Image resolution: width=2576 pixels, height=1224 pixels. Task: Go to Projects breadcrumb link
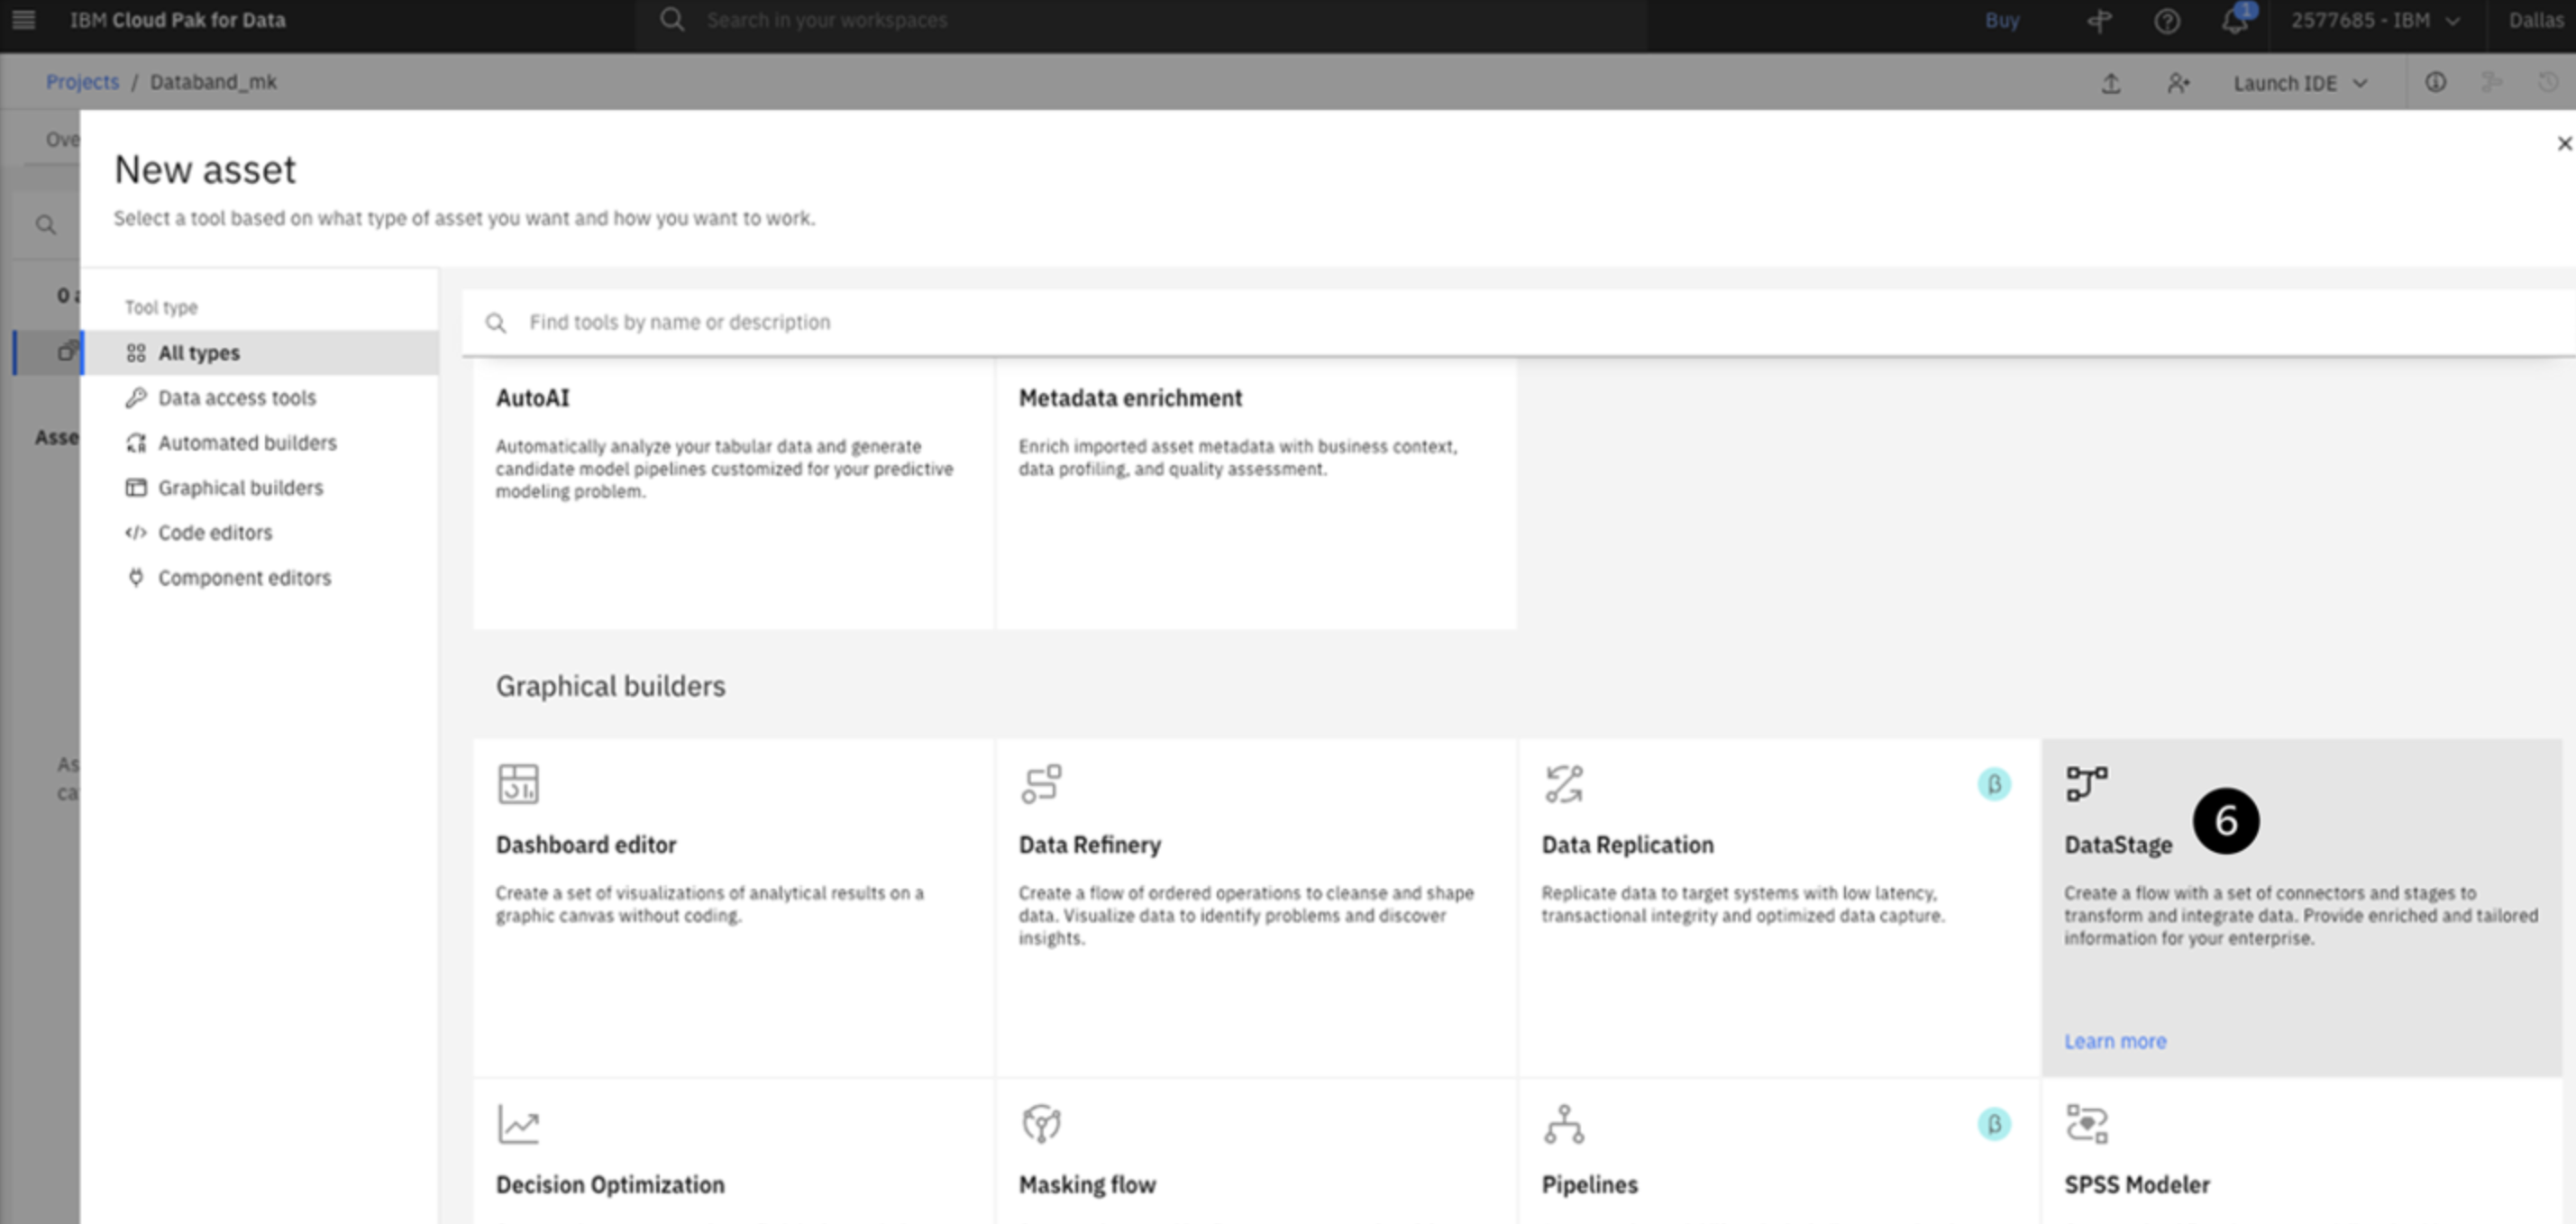point(82,82)
